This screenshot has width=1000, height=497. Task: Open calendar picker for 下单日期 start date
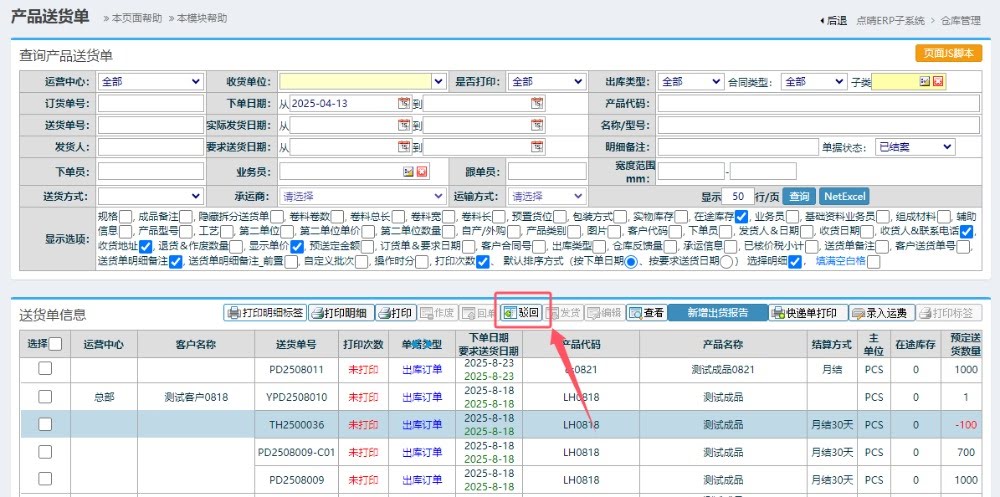pos(404,103)
